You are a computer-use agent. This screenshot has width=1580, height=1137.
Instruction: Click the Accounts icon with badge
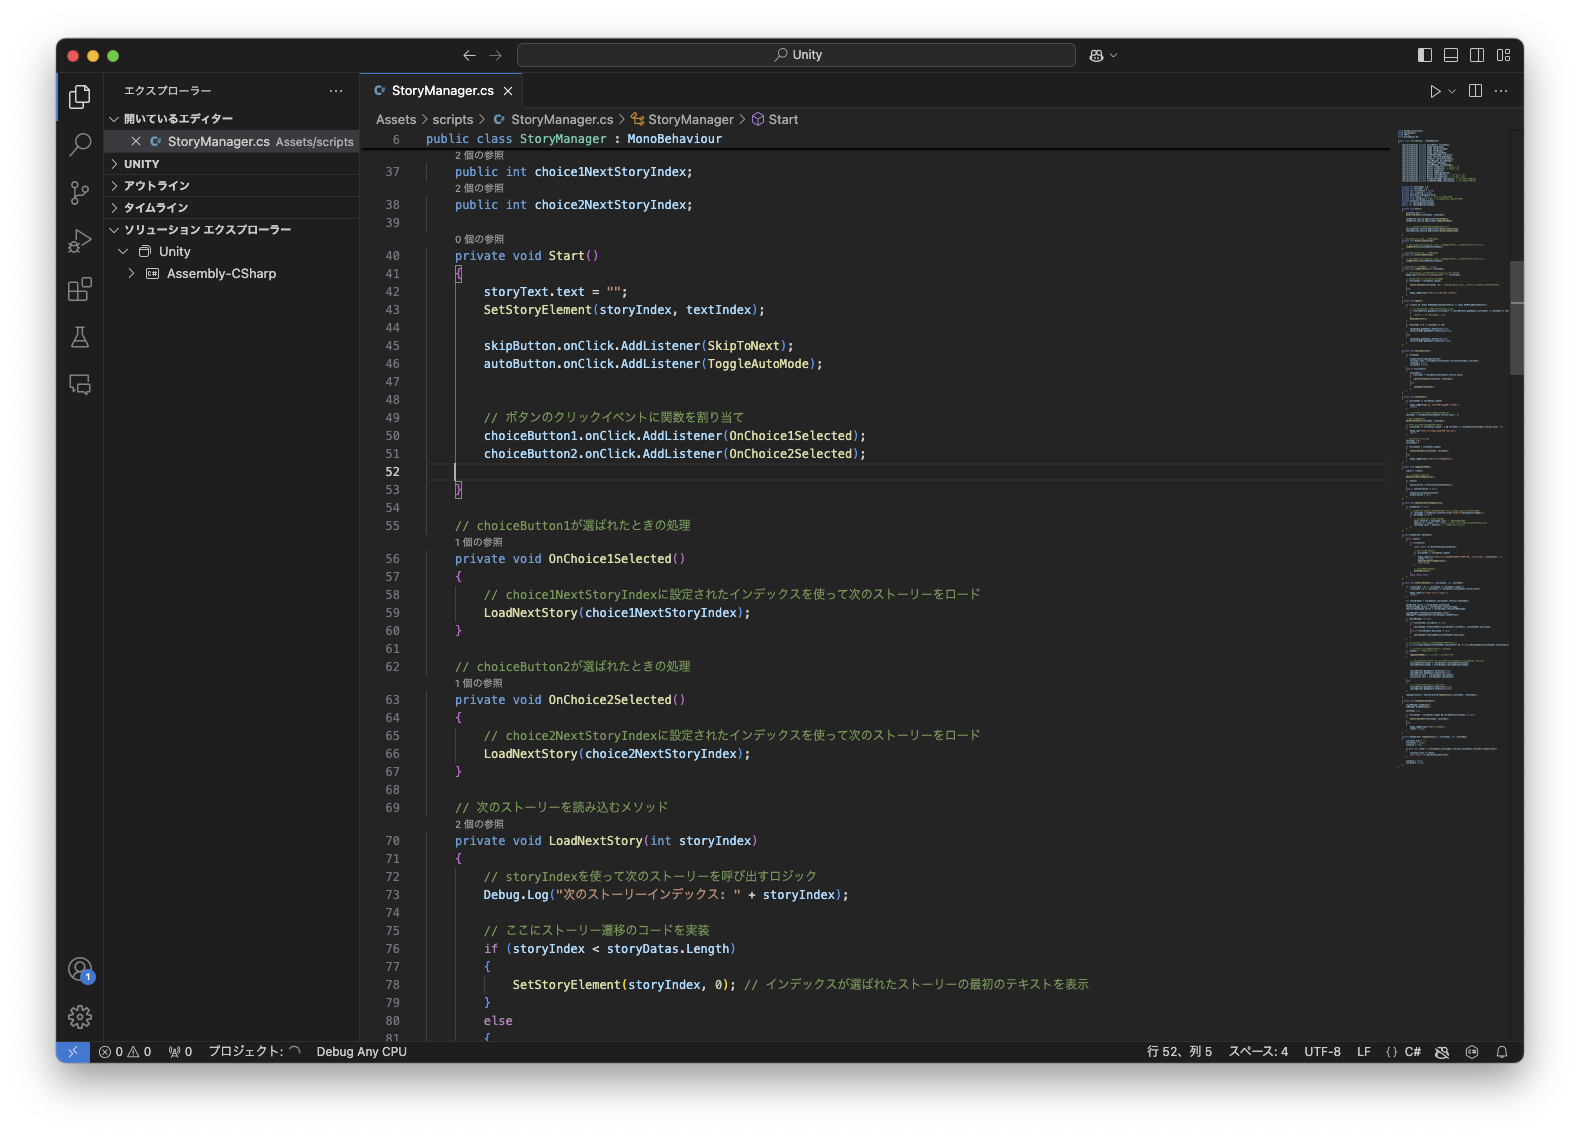point(80,969)
